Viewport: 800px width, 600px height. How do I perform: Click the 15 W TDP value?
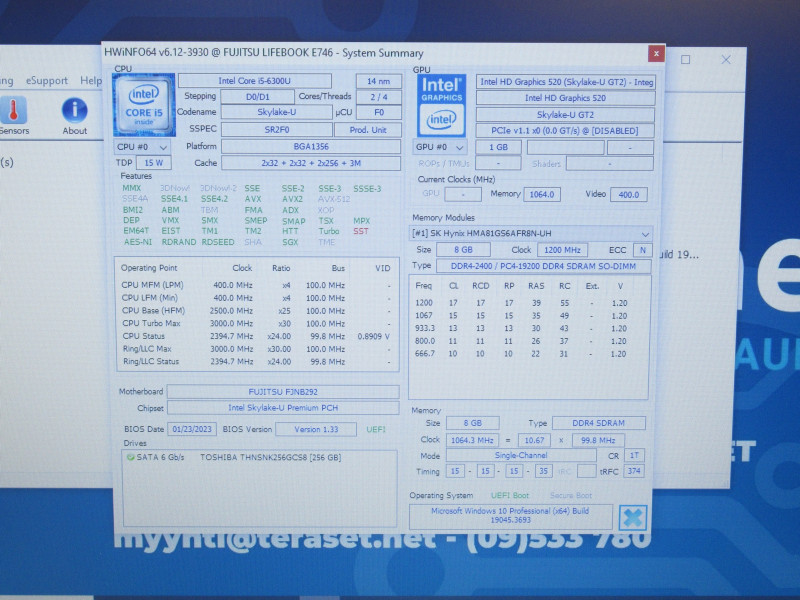coord(154,163)
